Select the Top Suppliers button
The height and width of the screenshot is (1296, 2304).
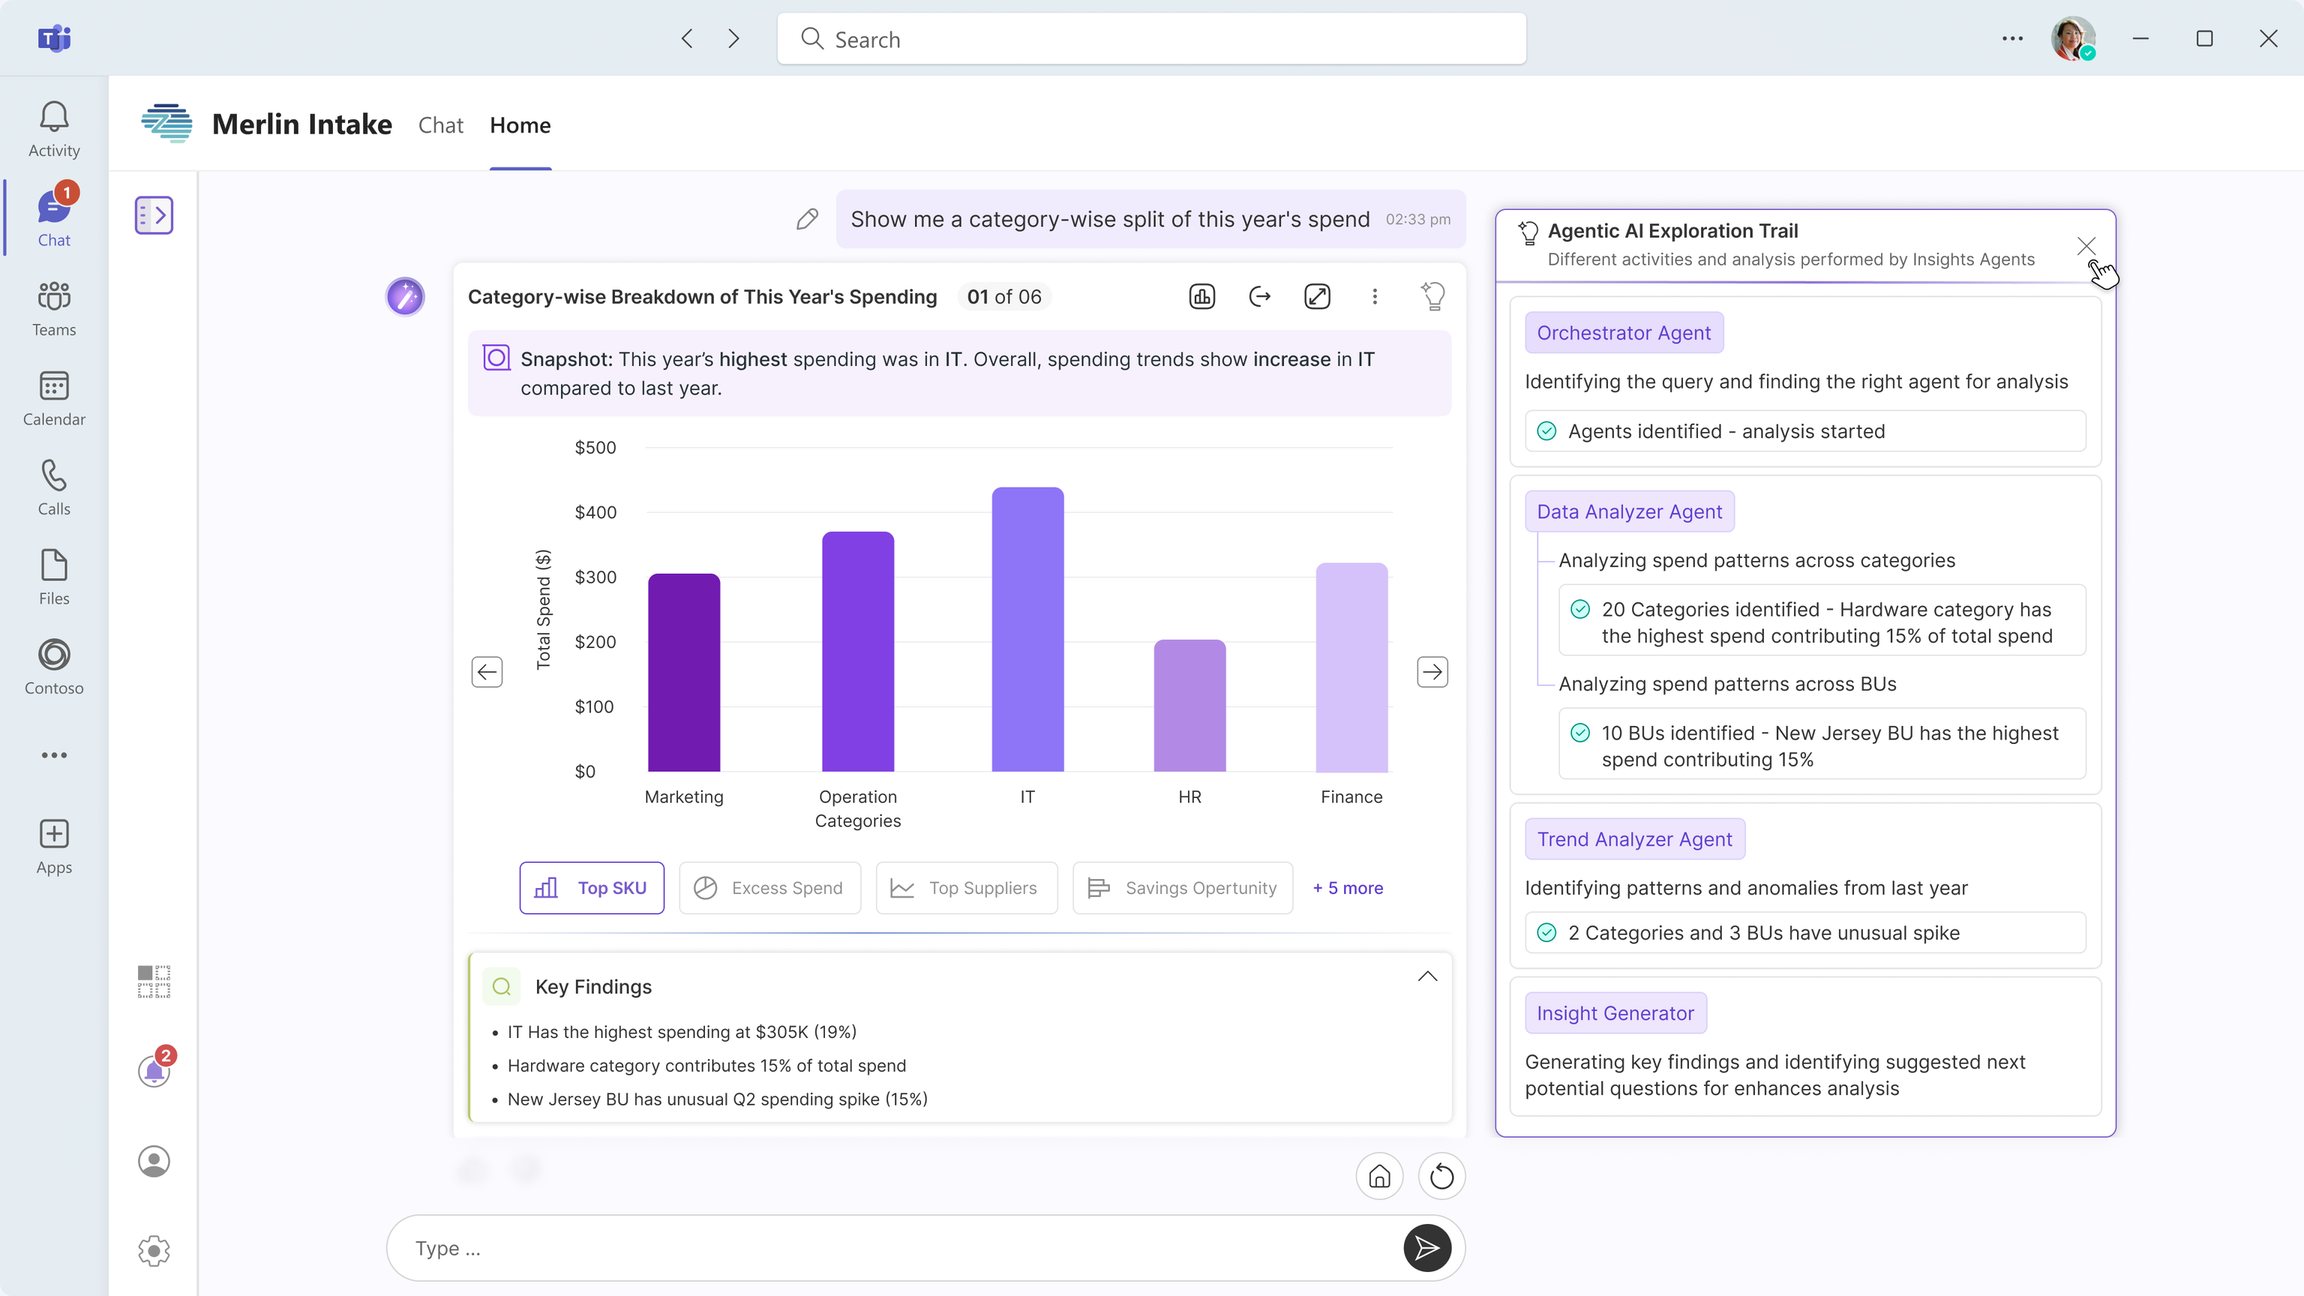coord(966,888)
